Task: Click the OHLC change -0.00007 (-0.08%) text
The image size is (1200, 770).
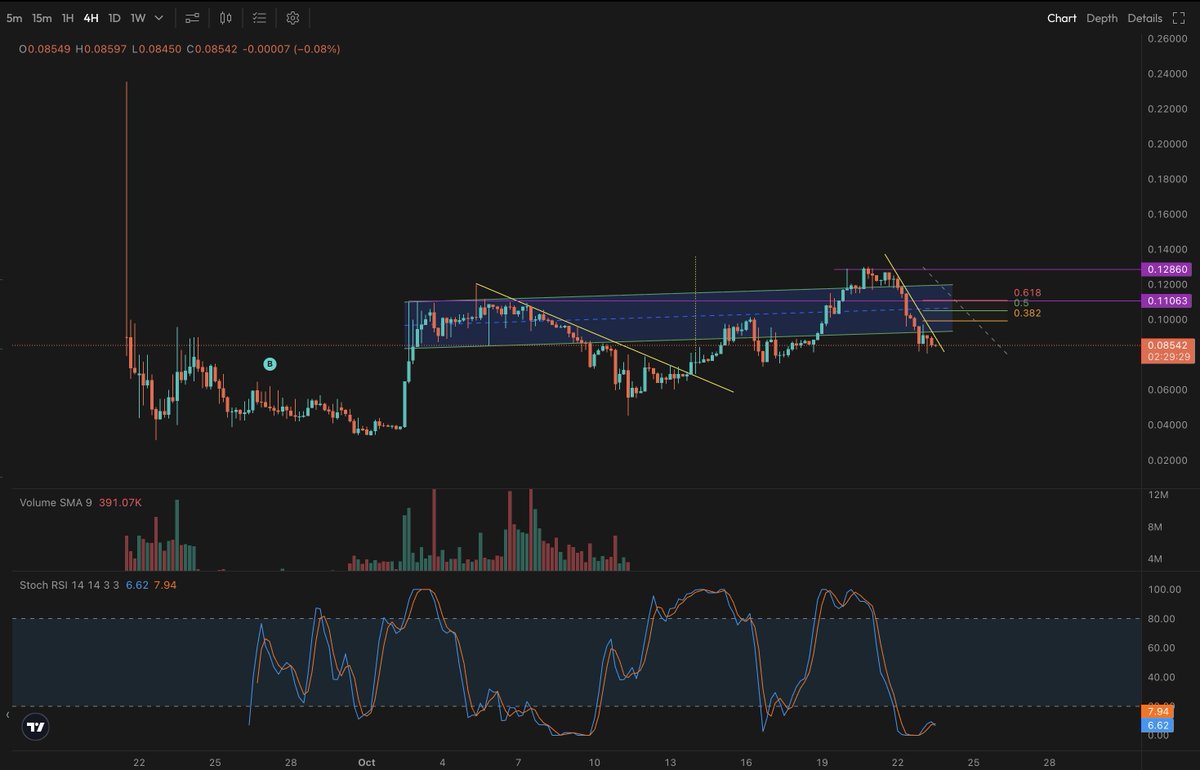Action: 292,48
